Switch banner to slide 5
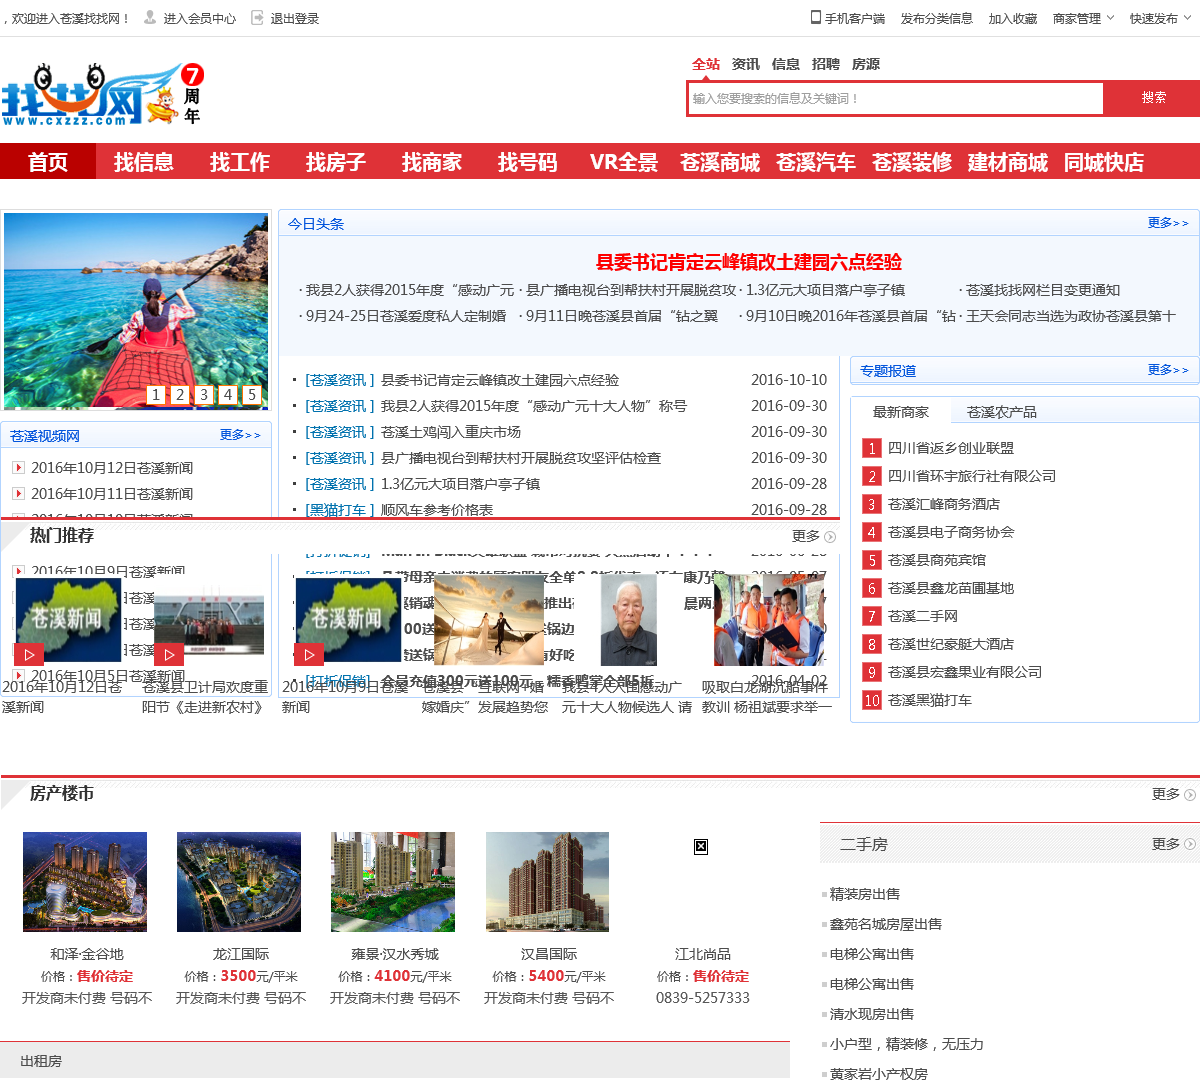The width and height of the screenshot is (1200, 1091). pos(252,395)
